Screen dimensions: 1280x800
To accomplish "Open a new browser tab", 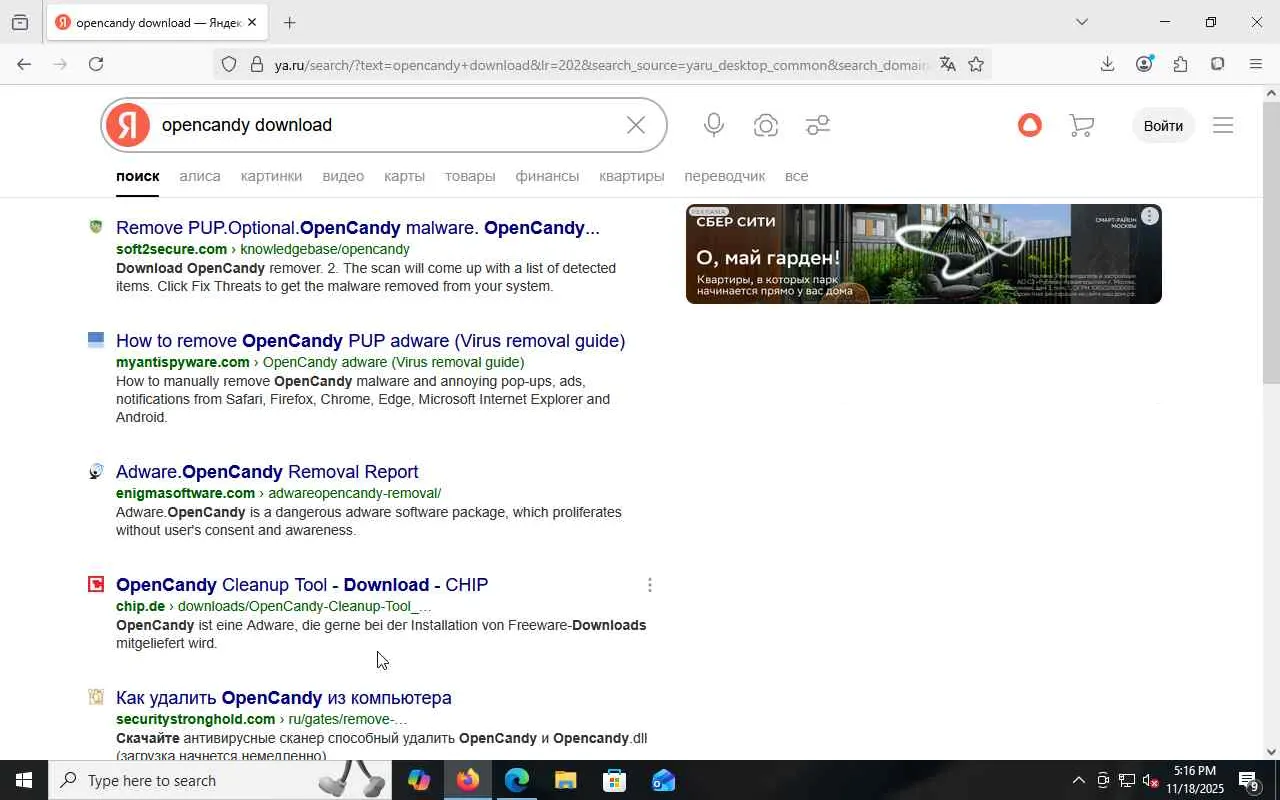I will pos(289,22).
